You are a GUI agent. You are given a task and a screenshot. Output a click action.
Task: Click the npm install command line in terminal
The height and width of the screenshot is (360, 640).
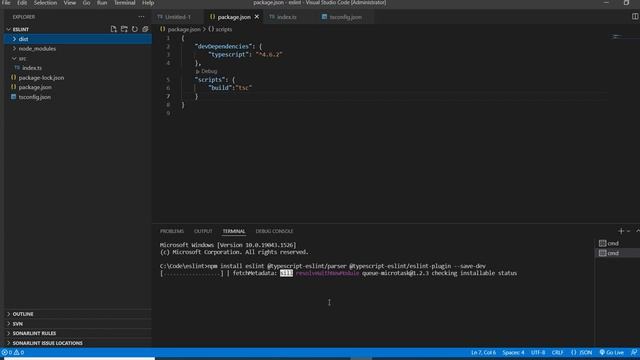(x=322, y=266)
